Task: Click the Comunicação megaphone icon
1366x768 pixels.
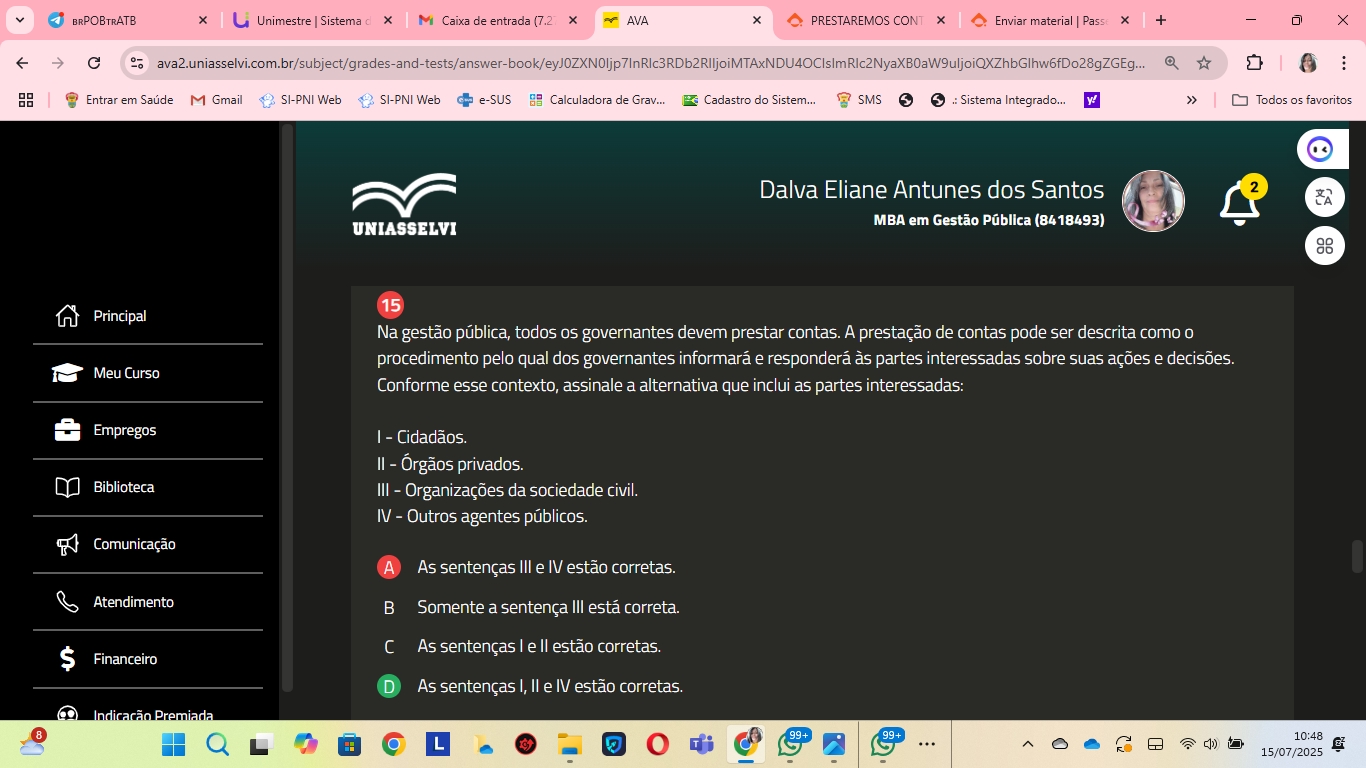Action: pyautogui.click(x=67, y=544)
